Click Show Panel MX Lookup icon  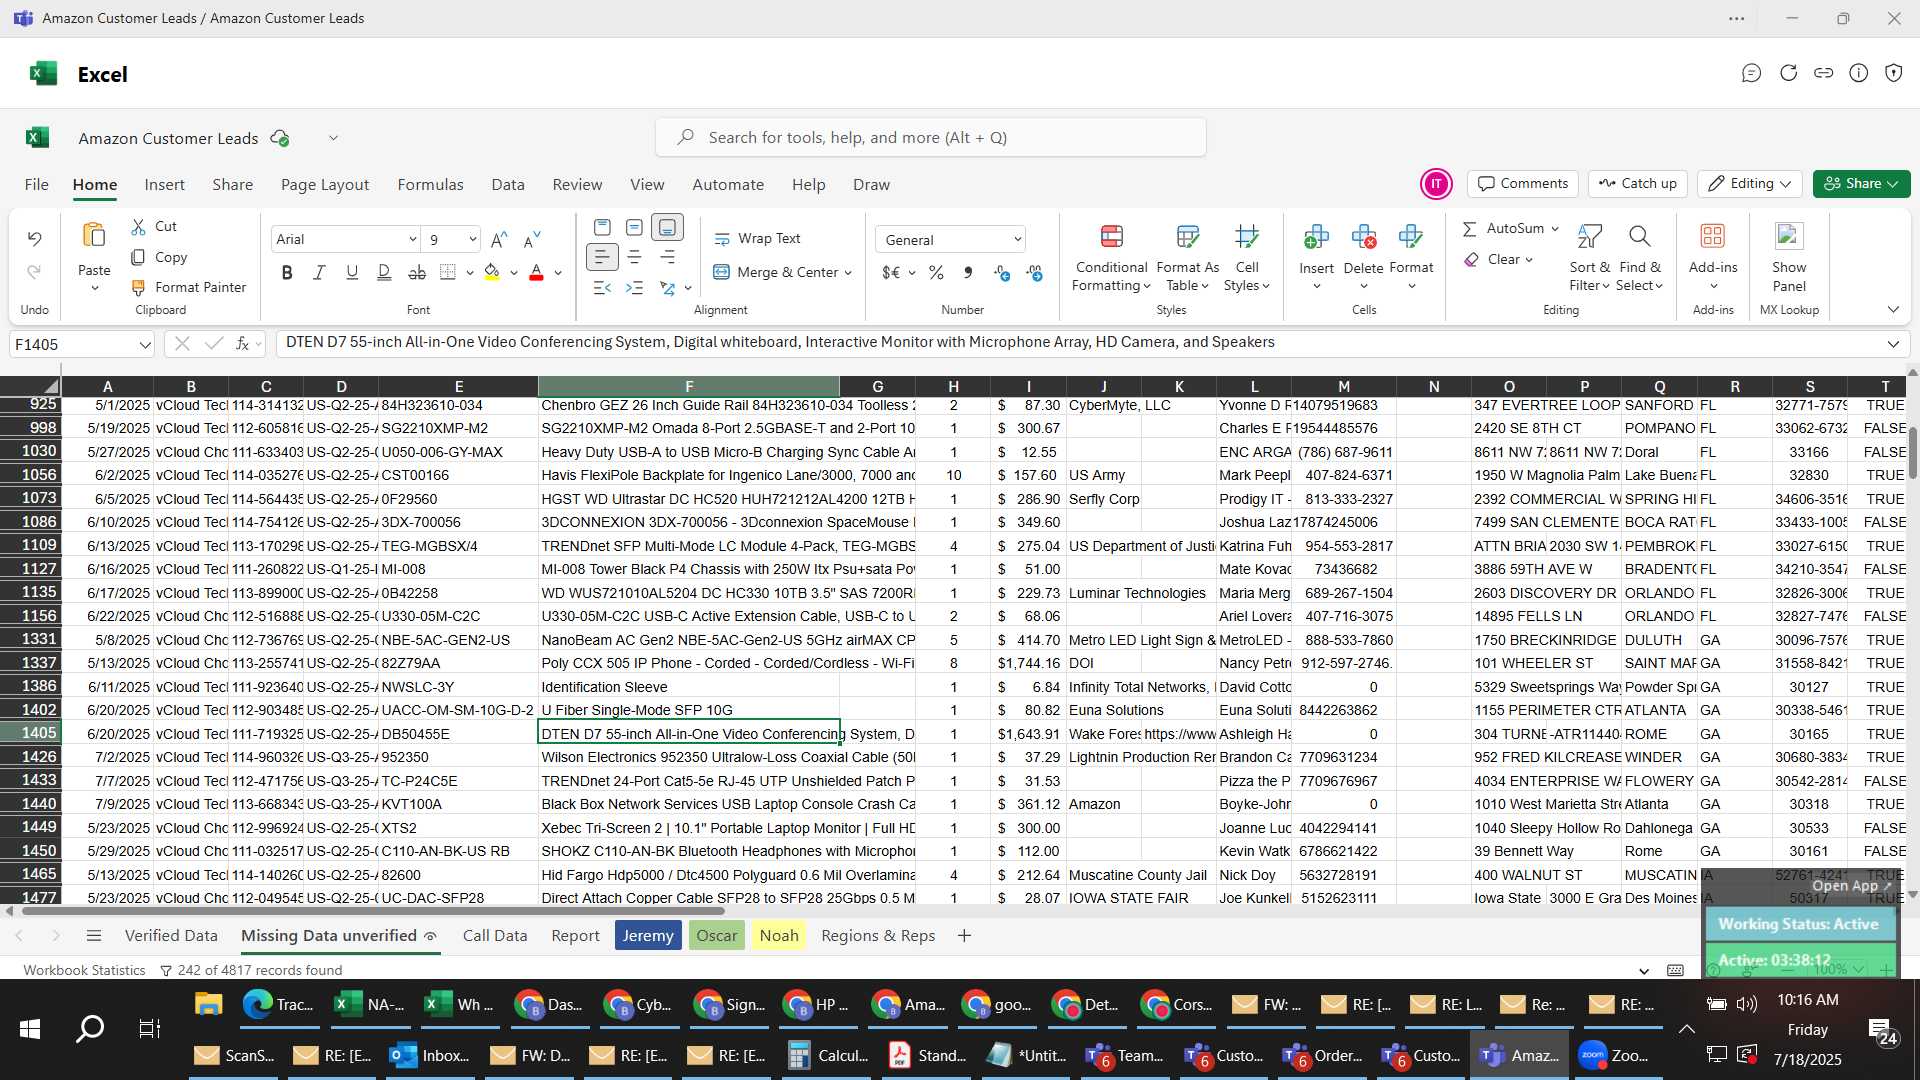pos(1788,236)
